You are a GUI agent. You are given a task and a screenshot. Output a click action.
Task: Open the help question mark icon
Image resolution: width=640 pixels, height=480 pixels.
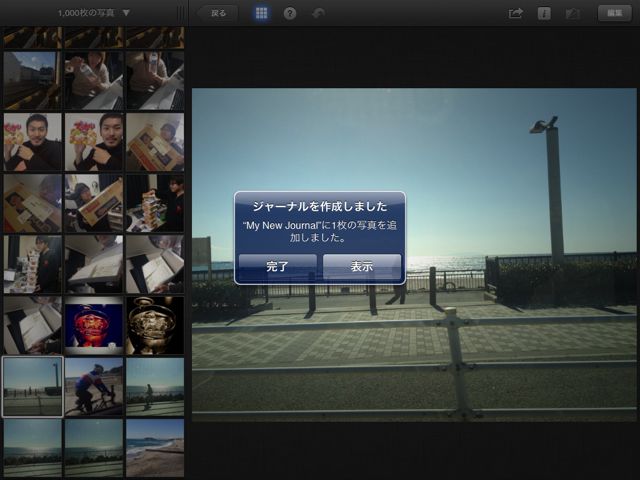290,14
